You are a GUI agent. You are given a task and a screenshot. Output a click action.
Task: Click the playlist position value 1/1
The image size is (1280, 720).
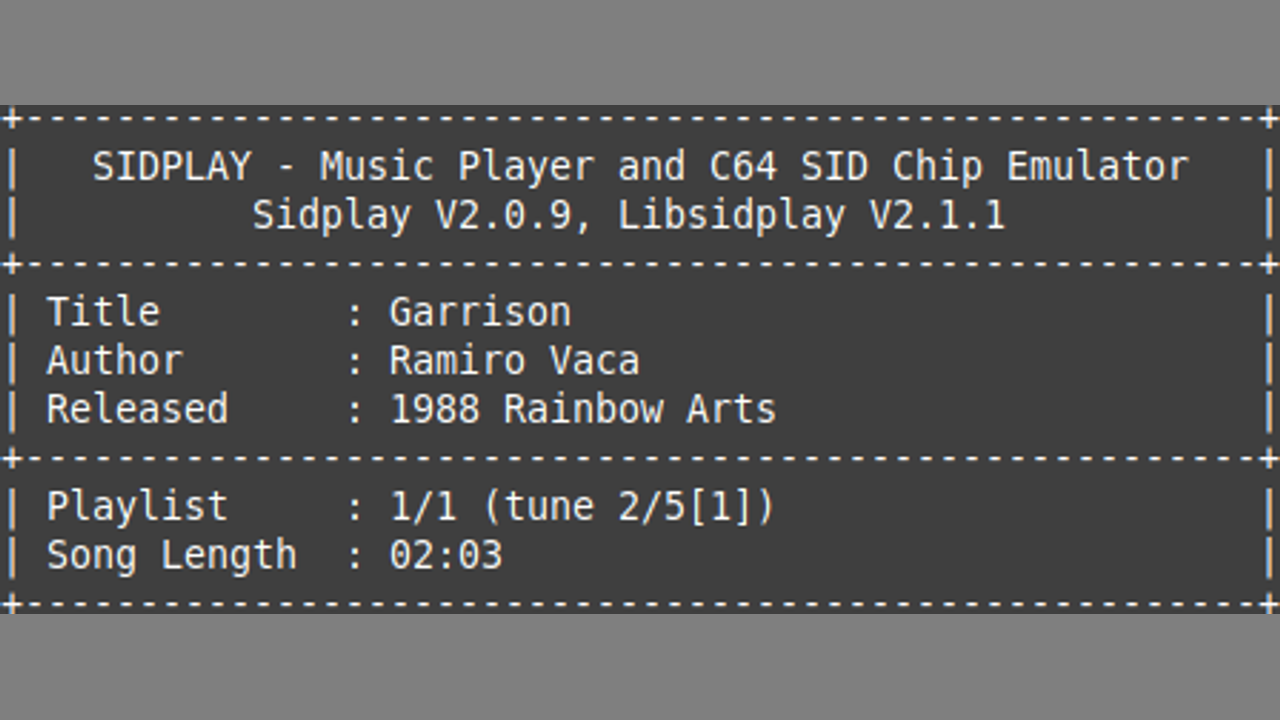423,506
